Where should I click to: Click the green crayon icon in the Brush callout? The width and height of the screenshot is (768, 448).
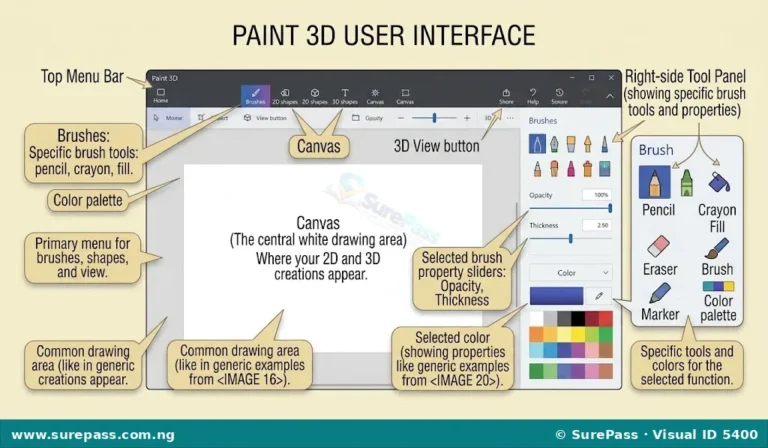(687, 183)
